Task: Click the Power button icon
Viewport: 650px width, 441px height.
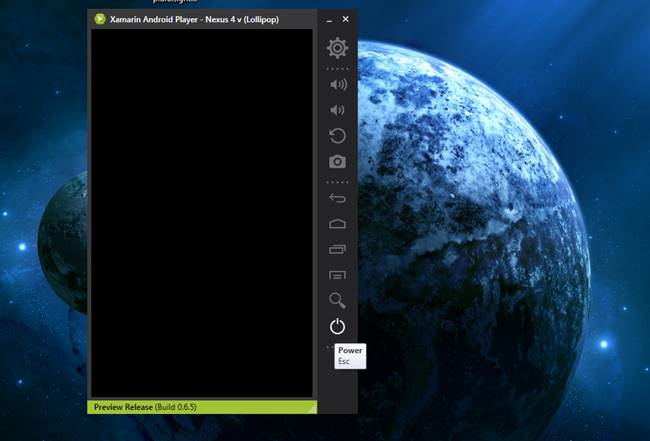Action: [337, 327]
